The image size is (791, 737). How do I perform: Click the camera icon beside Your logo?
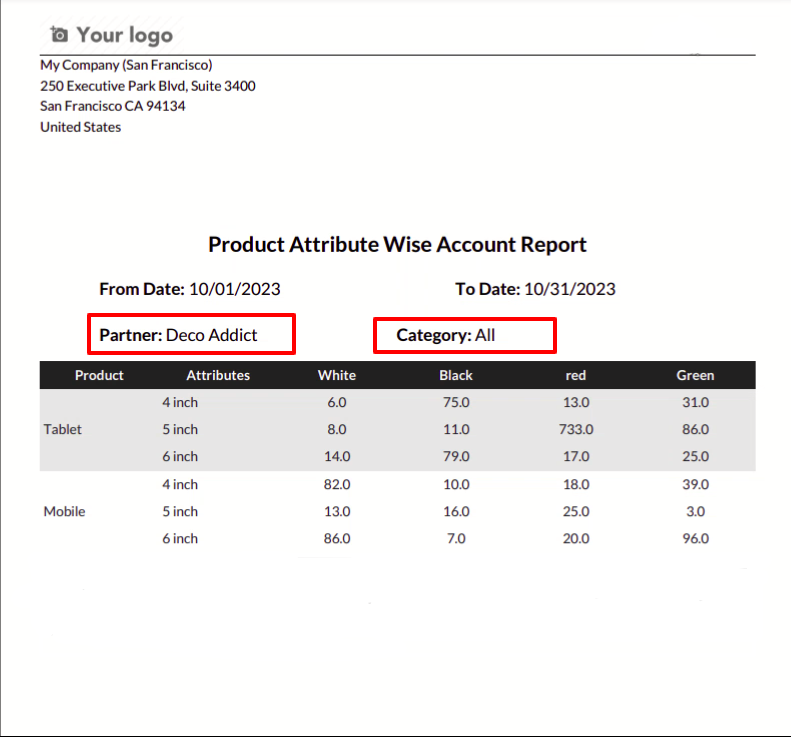[x=59, y=34]
